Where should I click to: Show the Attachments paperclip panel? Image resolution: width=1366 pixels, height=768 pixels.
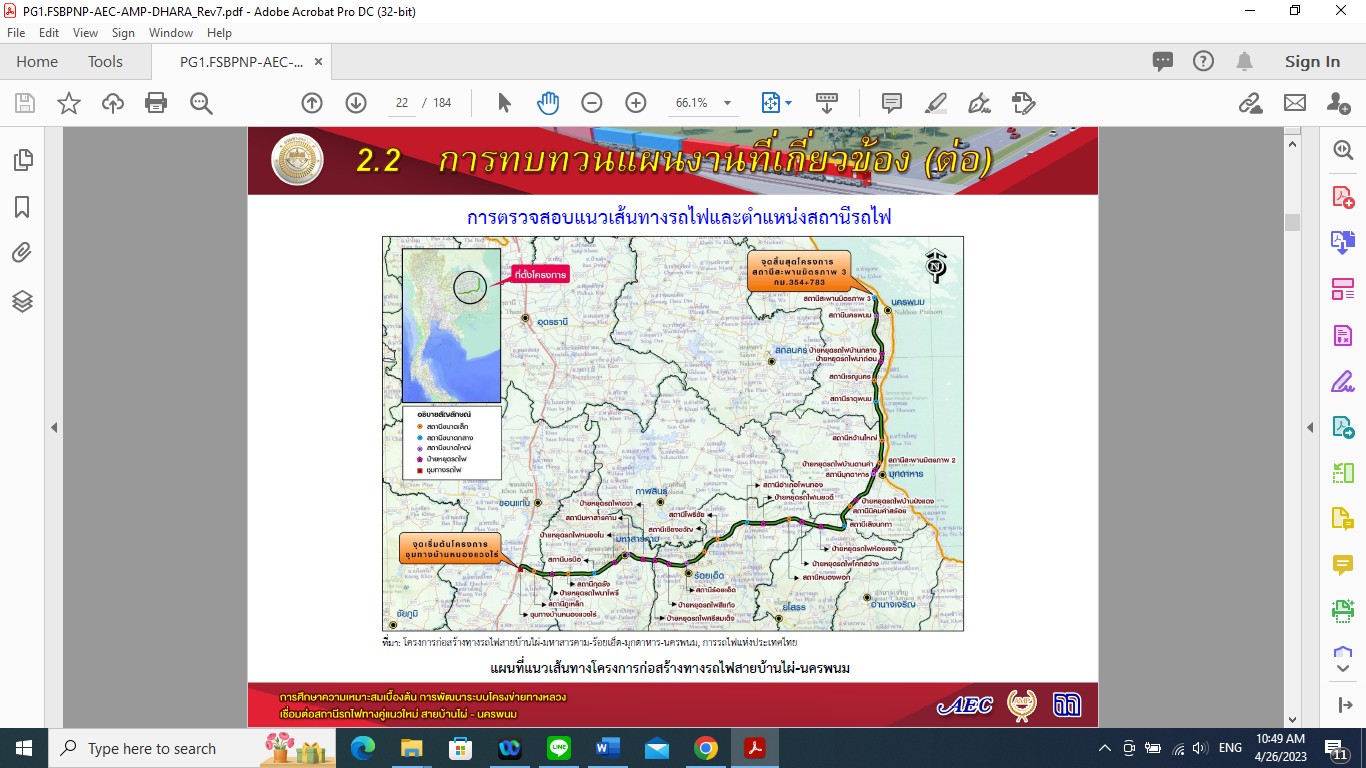pyautogui.click(x=22, y=253)
